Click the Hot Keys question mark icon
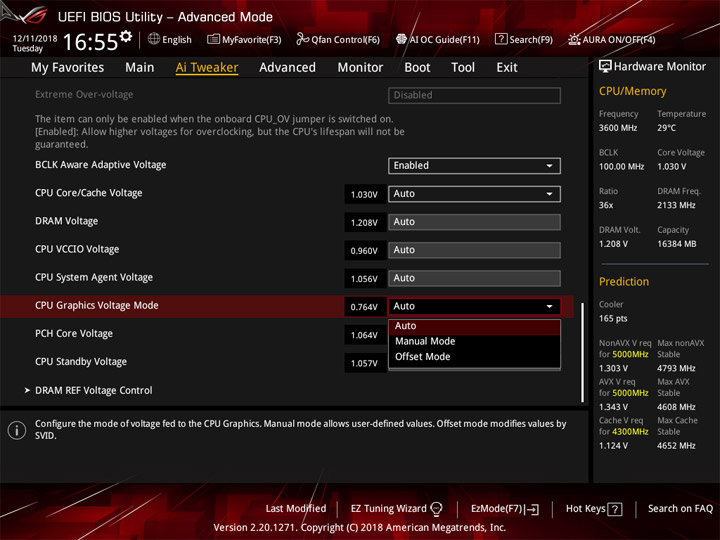This screenshot has width=720, height=540. (615, 509)
